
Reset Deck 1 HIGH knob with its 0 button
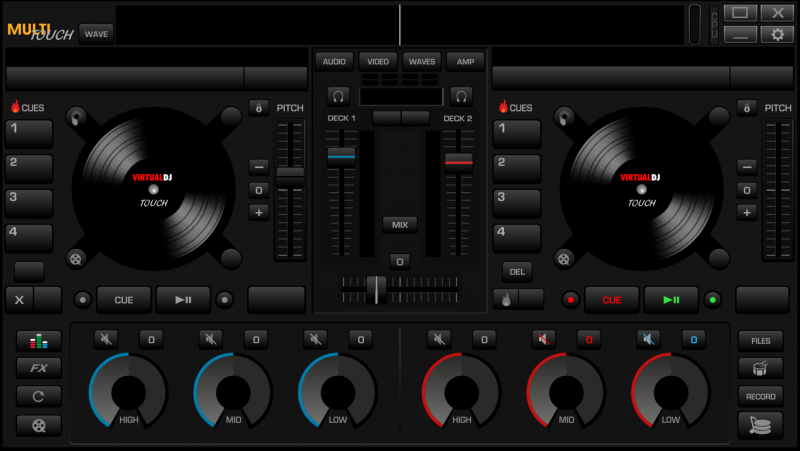(x=152, y=339)
